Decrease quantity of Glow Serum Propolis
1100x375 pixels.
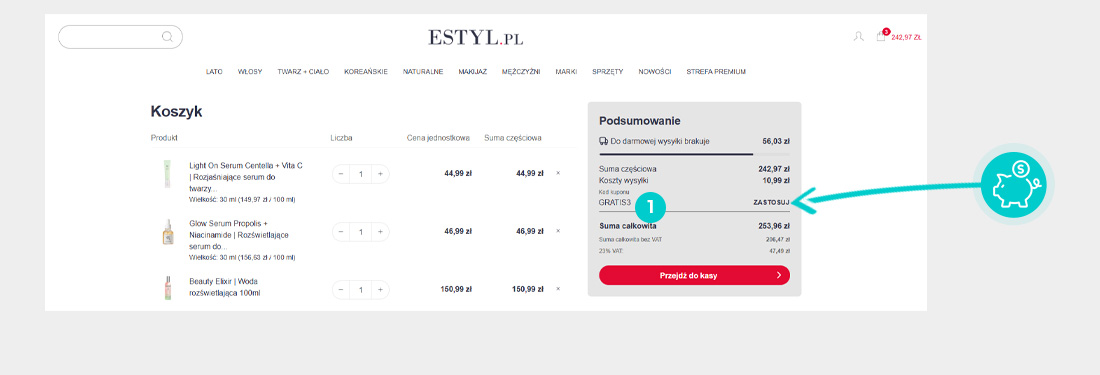click(341, 231)
